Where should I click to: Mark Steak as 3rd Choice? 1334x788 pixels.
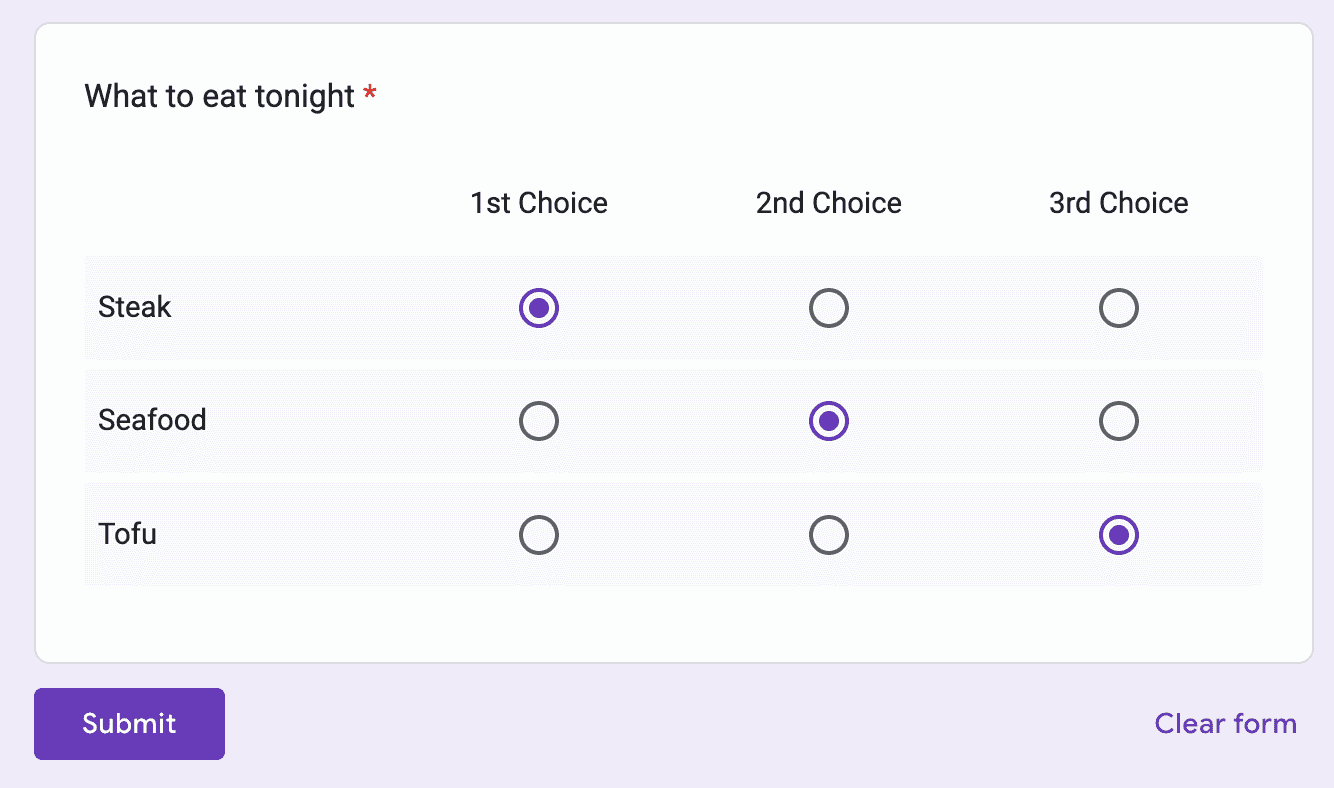tap(1118, 308)
